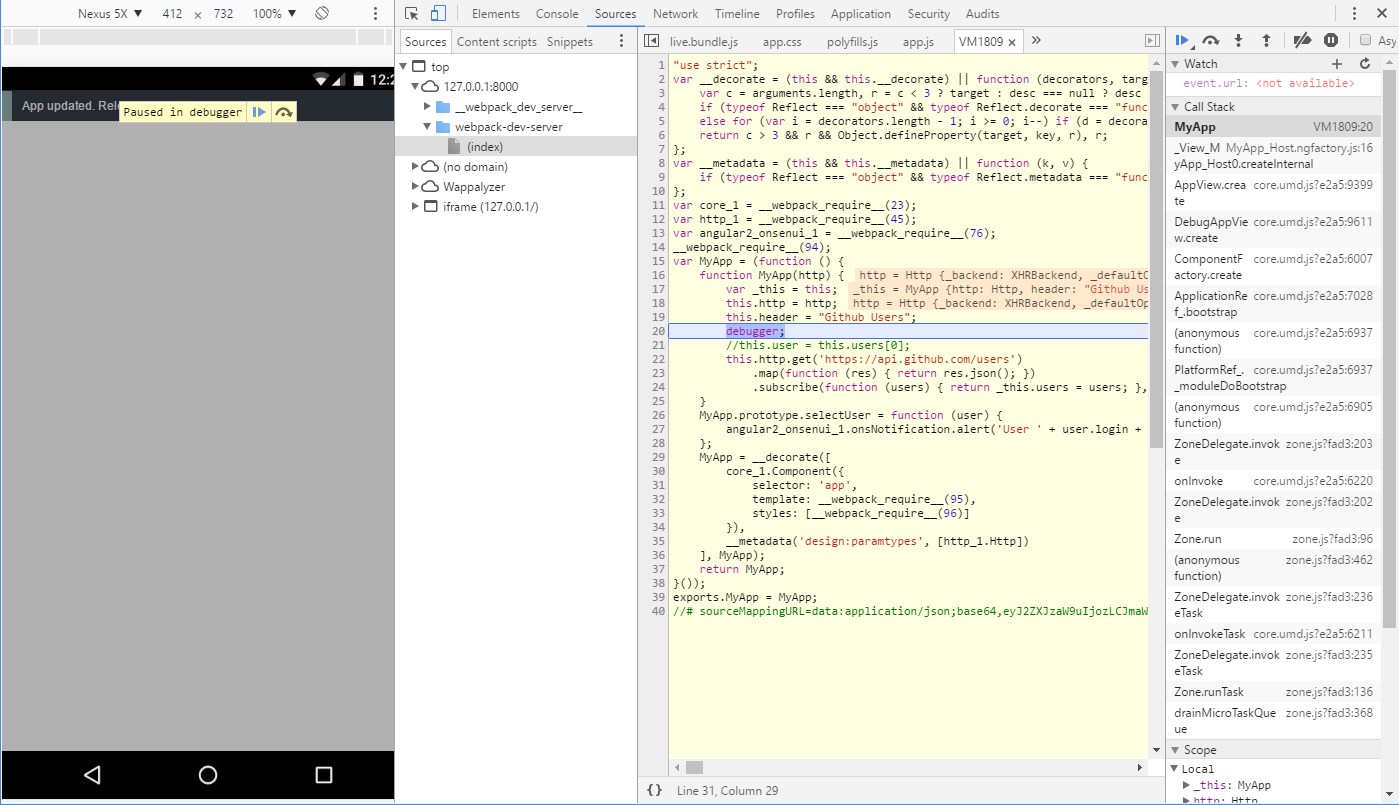This screenshot has width=1399, height=805.
Task: Switch to the Network tab
Action: [675, 14]
